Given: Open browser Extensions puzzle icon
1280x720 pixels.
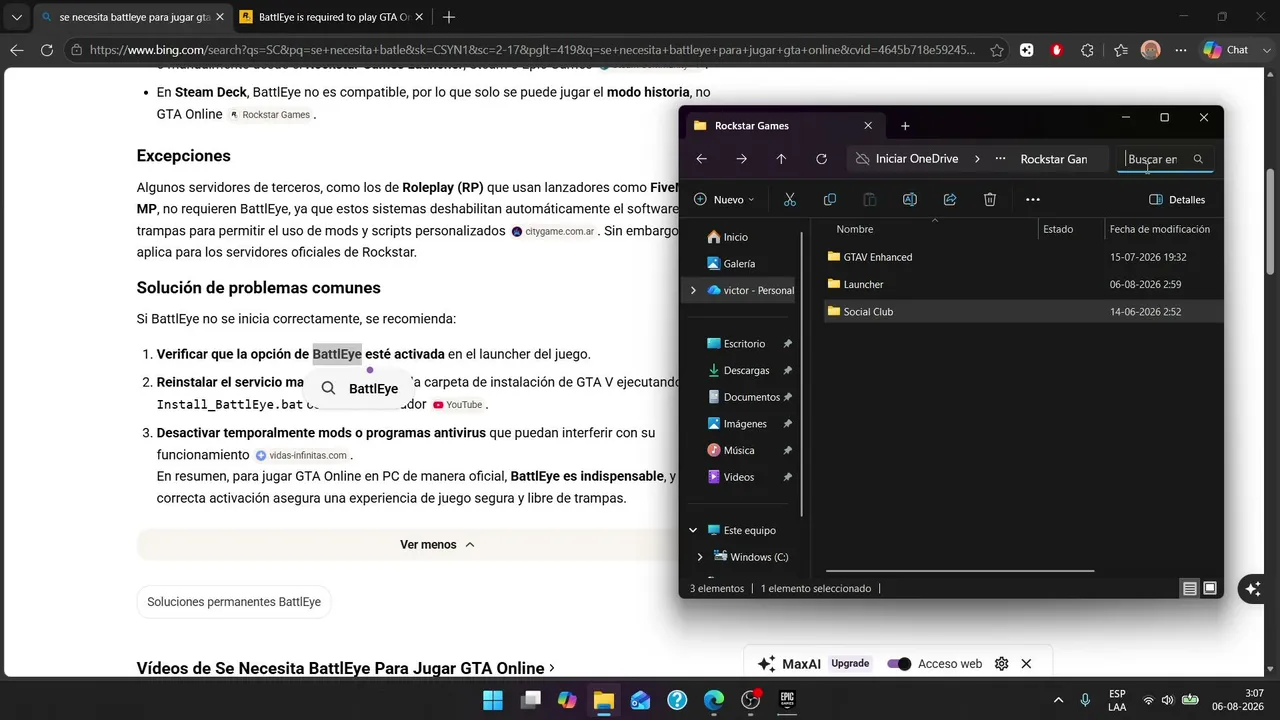Looking at the screenshot, I should click(x=1088, y=50).
